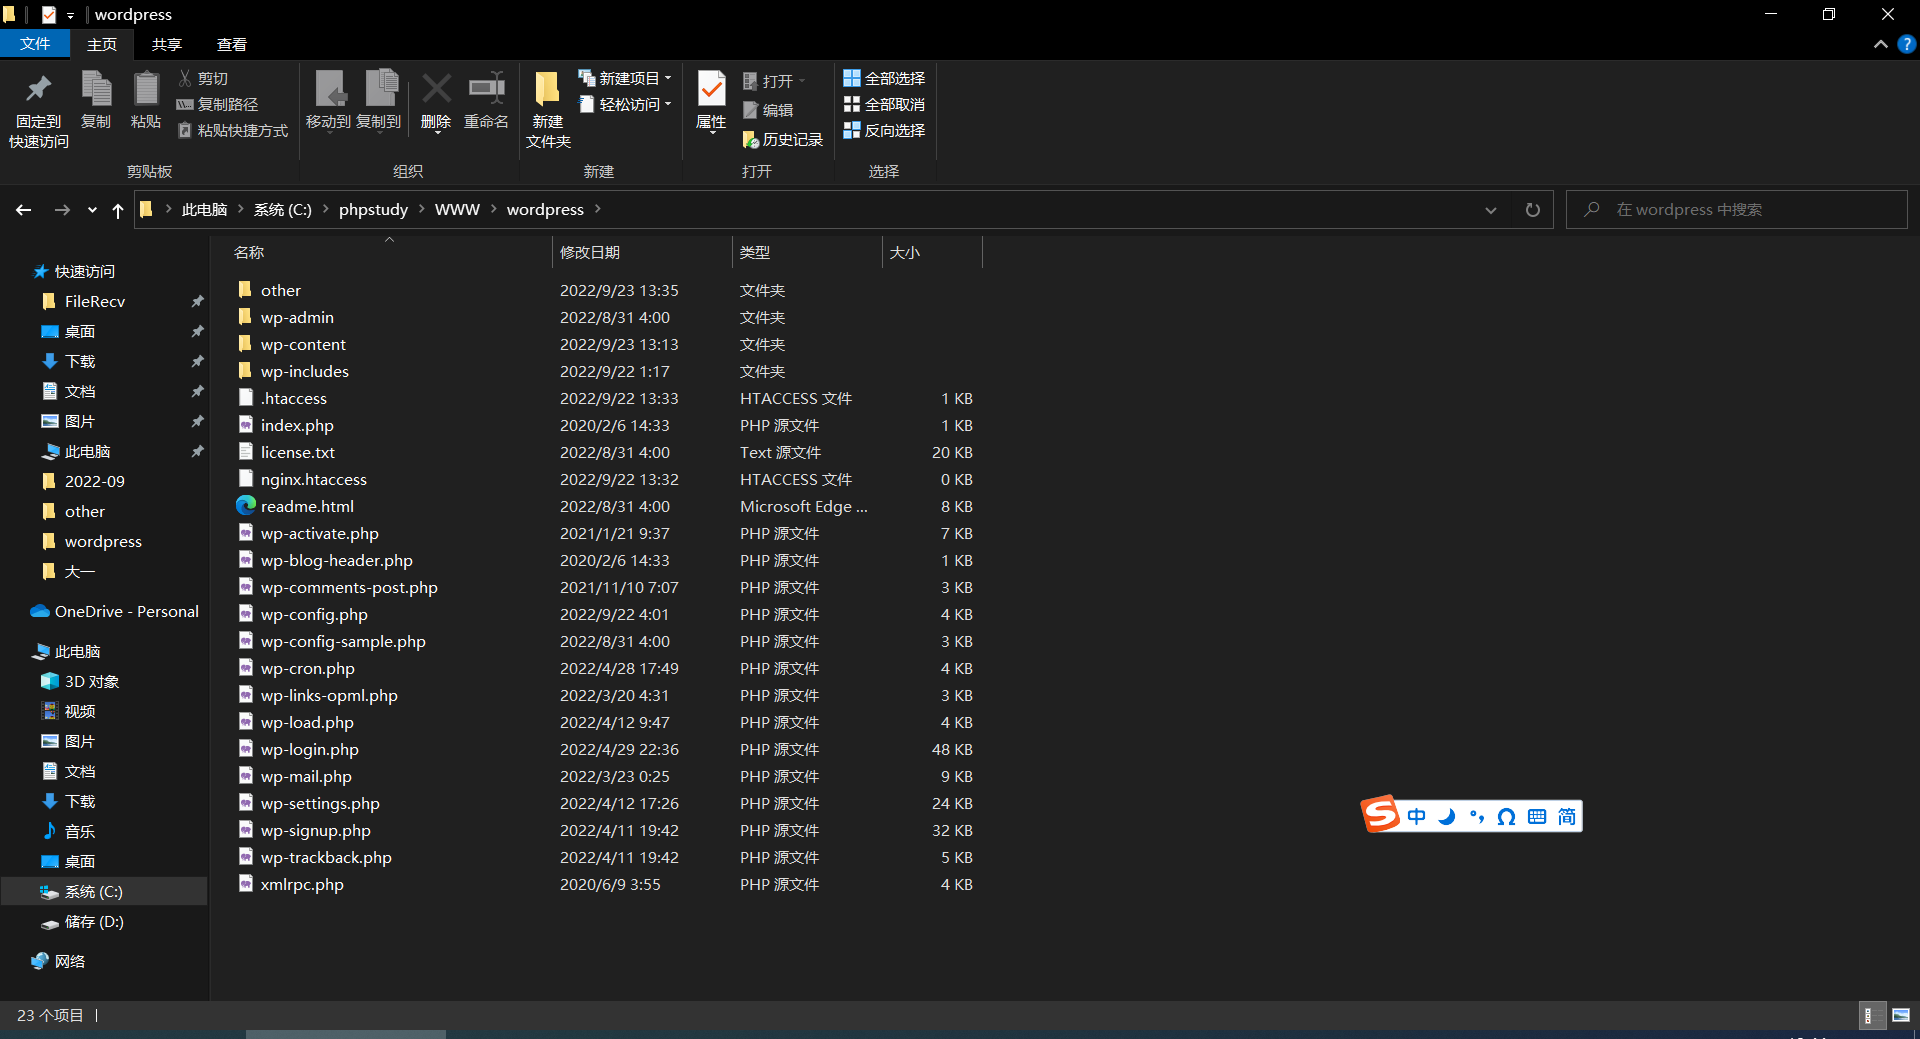This screenshot has height=1039, width=1920.
Task: Open Properties via checkmark icon
Action: tap(711, 90)
